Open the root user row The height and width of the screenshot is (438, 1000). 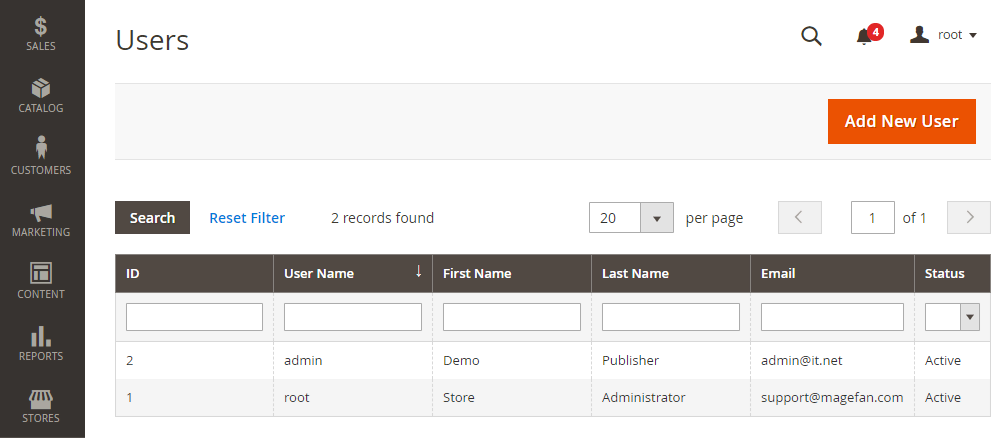297,397
